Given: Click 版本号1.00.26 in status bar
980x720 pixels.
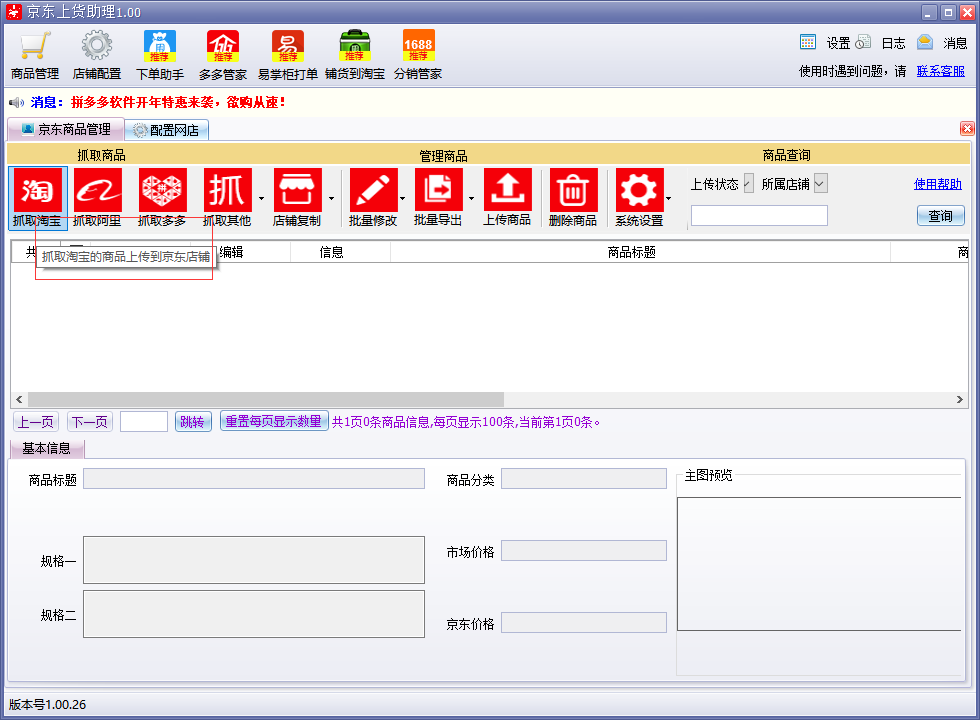Looking at the screenshot, I should click(x=48, y=704).
